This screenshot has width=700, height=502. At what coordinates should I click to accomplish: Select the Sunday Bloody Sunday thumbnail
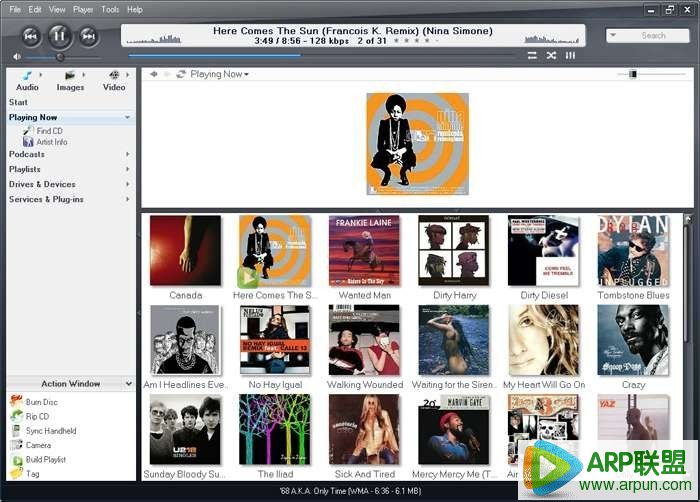(185, 430)
